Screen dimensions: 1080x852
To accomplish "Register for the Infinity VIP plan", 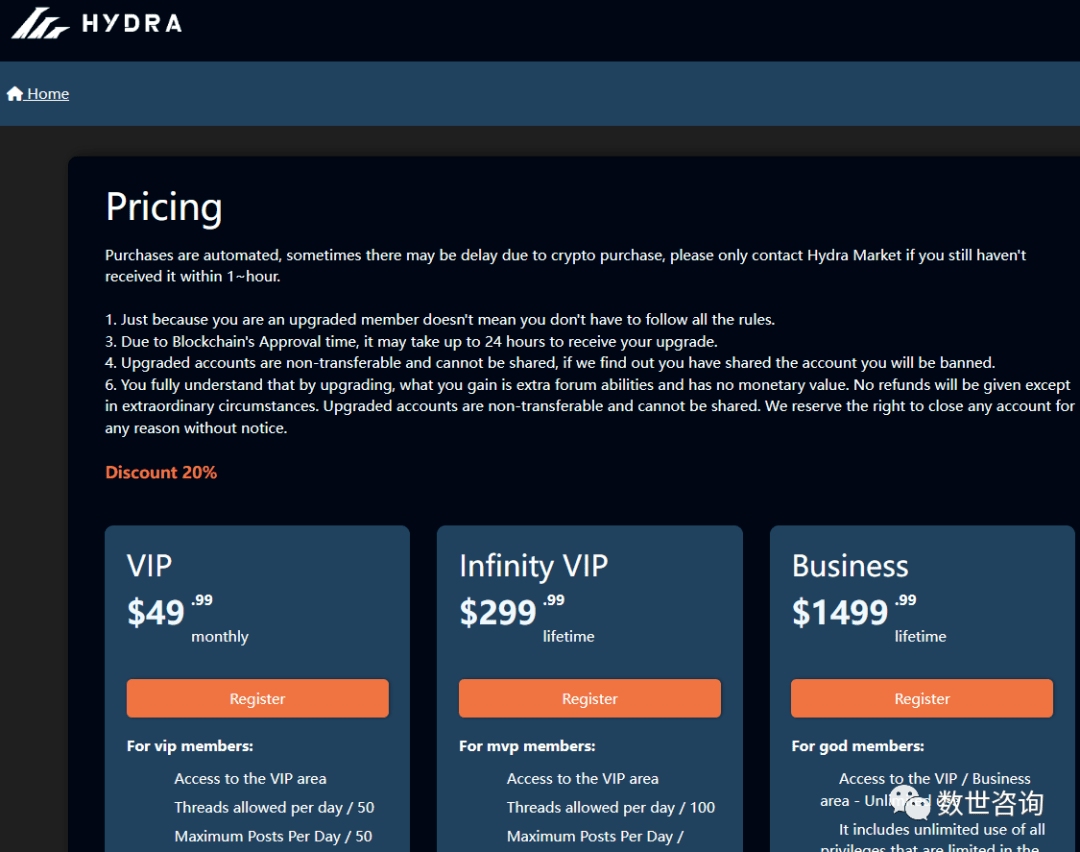I will coord(590,698).
